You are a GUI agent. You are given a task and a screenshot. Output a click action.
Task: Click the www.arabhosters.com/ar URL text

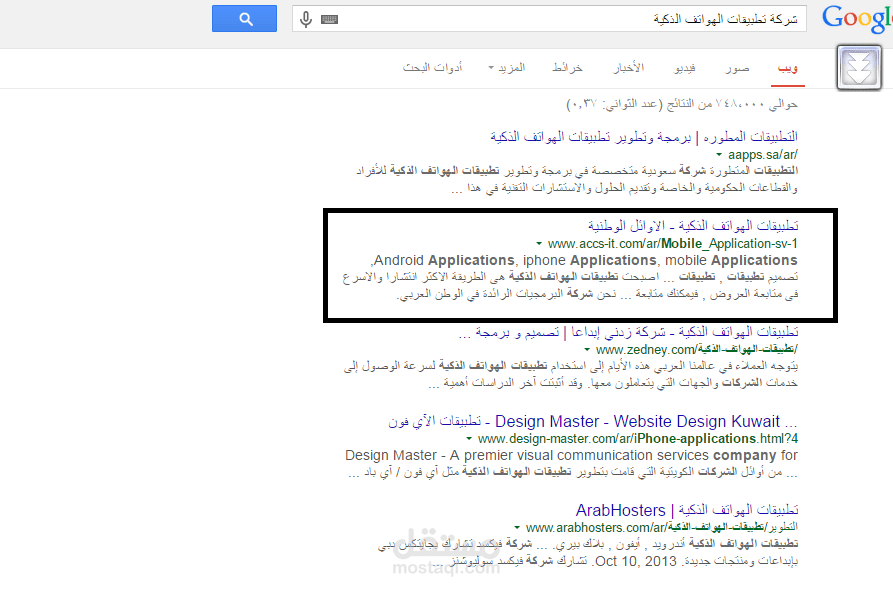coord(662,527)
